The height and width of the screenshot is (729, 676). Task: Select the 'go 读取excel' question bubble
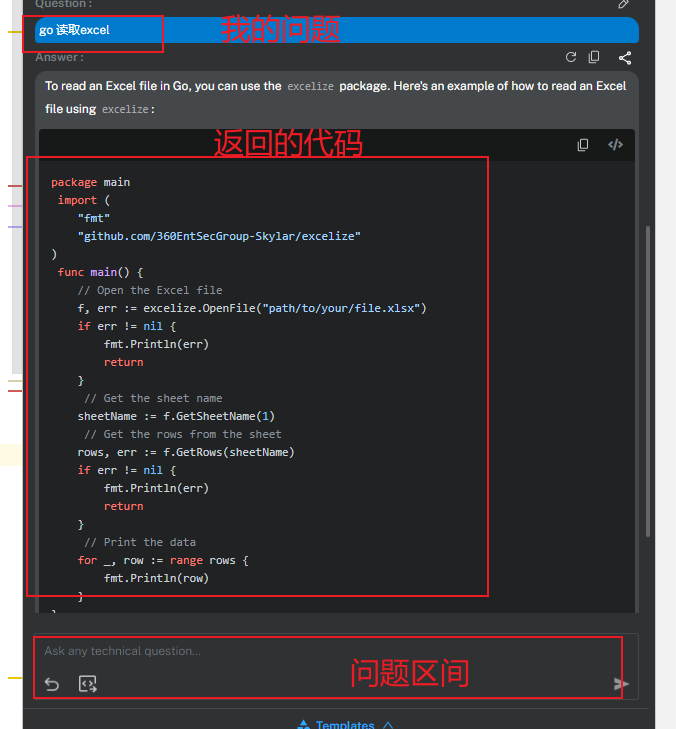(x=337, y=30)
